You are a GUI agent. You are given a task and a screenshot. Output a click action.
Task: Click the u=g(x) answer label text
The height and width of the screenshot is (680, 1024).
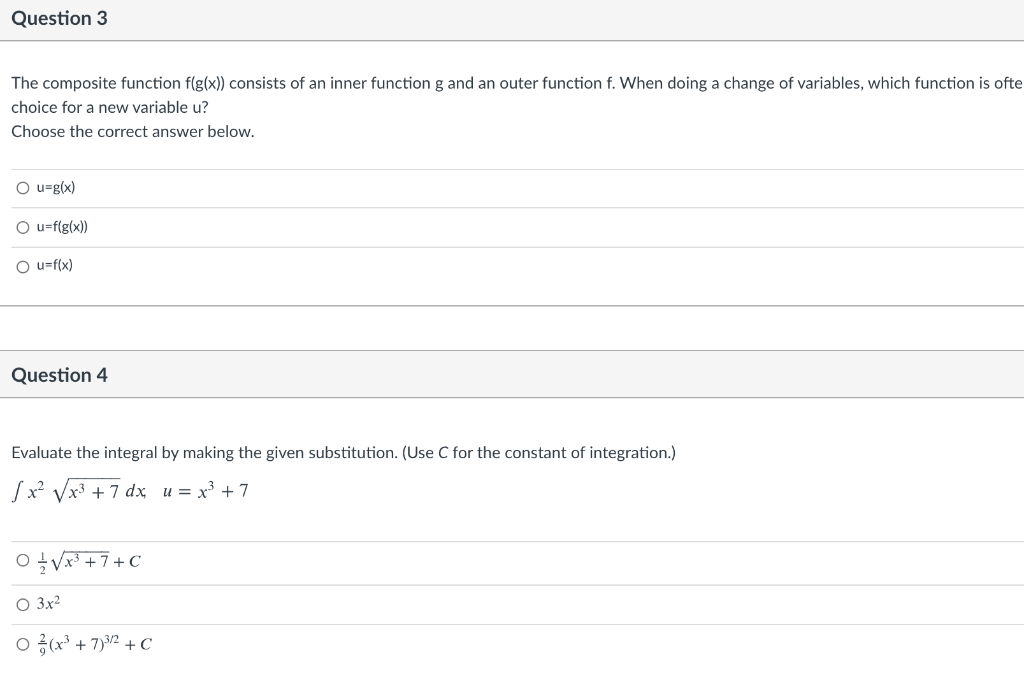click(56, 188)
